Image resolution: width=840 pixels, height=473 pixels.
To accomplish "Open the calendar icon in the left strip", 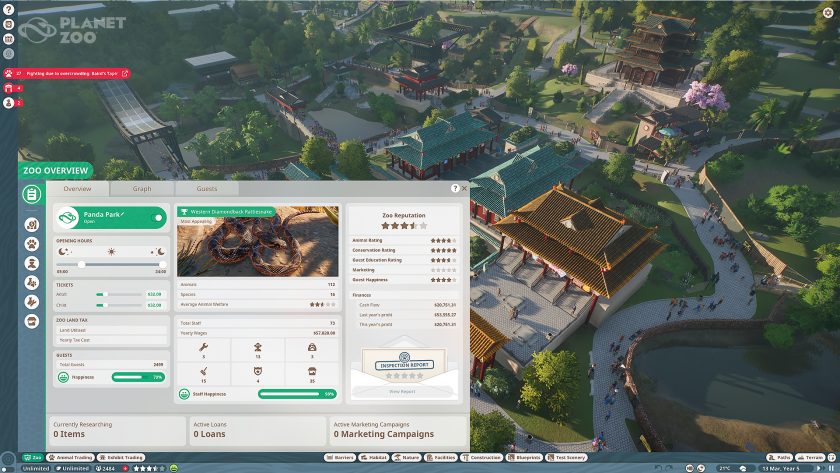I will tap(8, 39).
